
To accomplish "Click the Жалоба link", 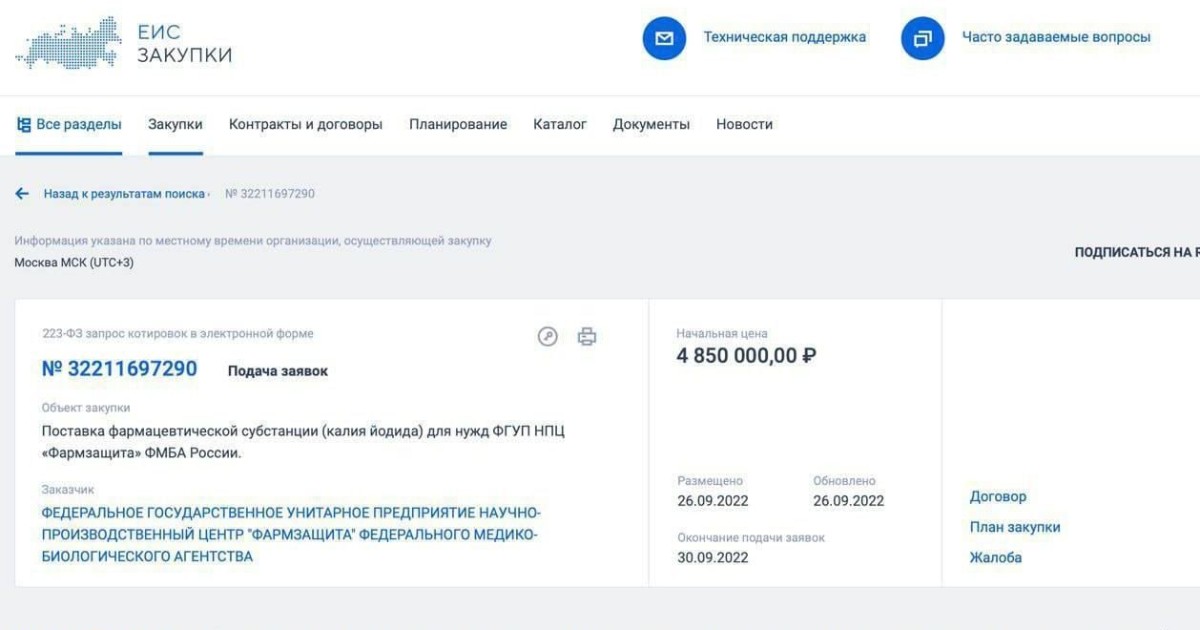I will pos(995,558).
